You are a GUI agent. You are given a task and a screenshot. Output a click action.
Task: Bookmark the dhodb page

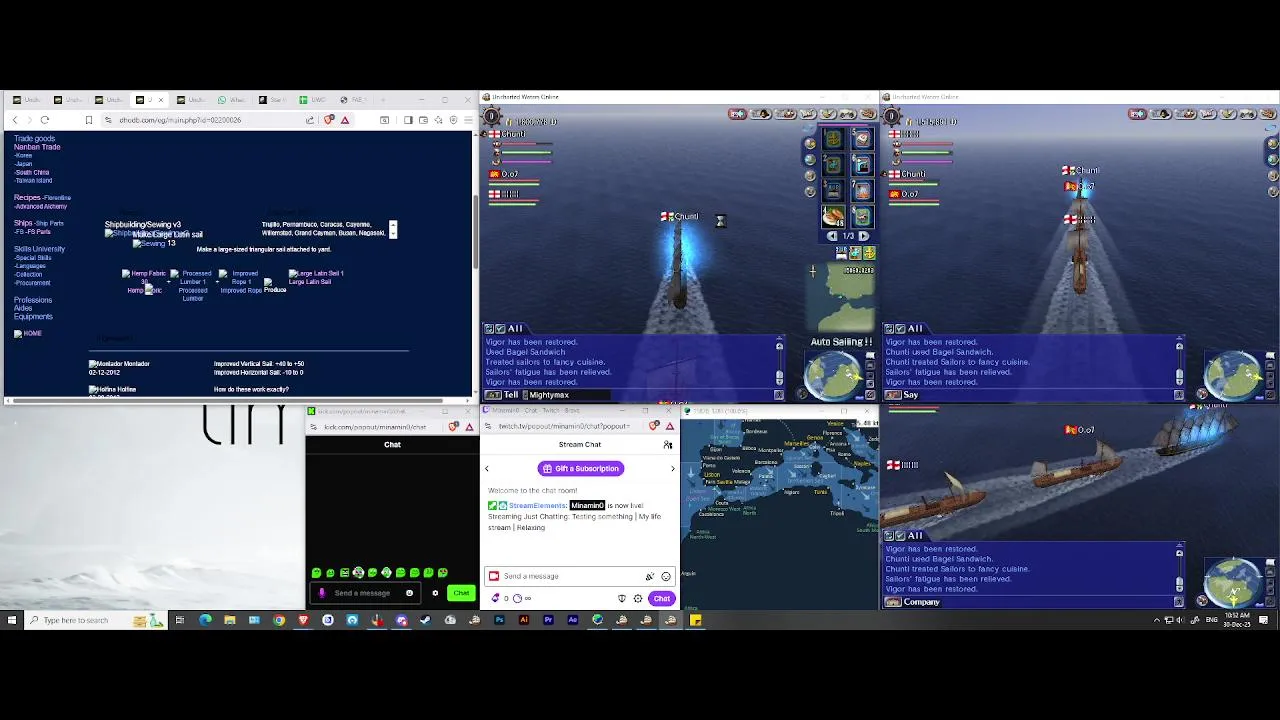tap(88, 120)
